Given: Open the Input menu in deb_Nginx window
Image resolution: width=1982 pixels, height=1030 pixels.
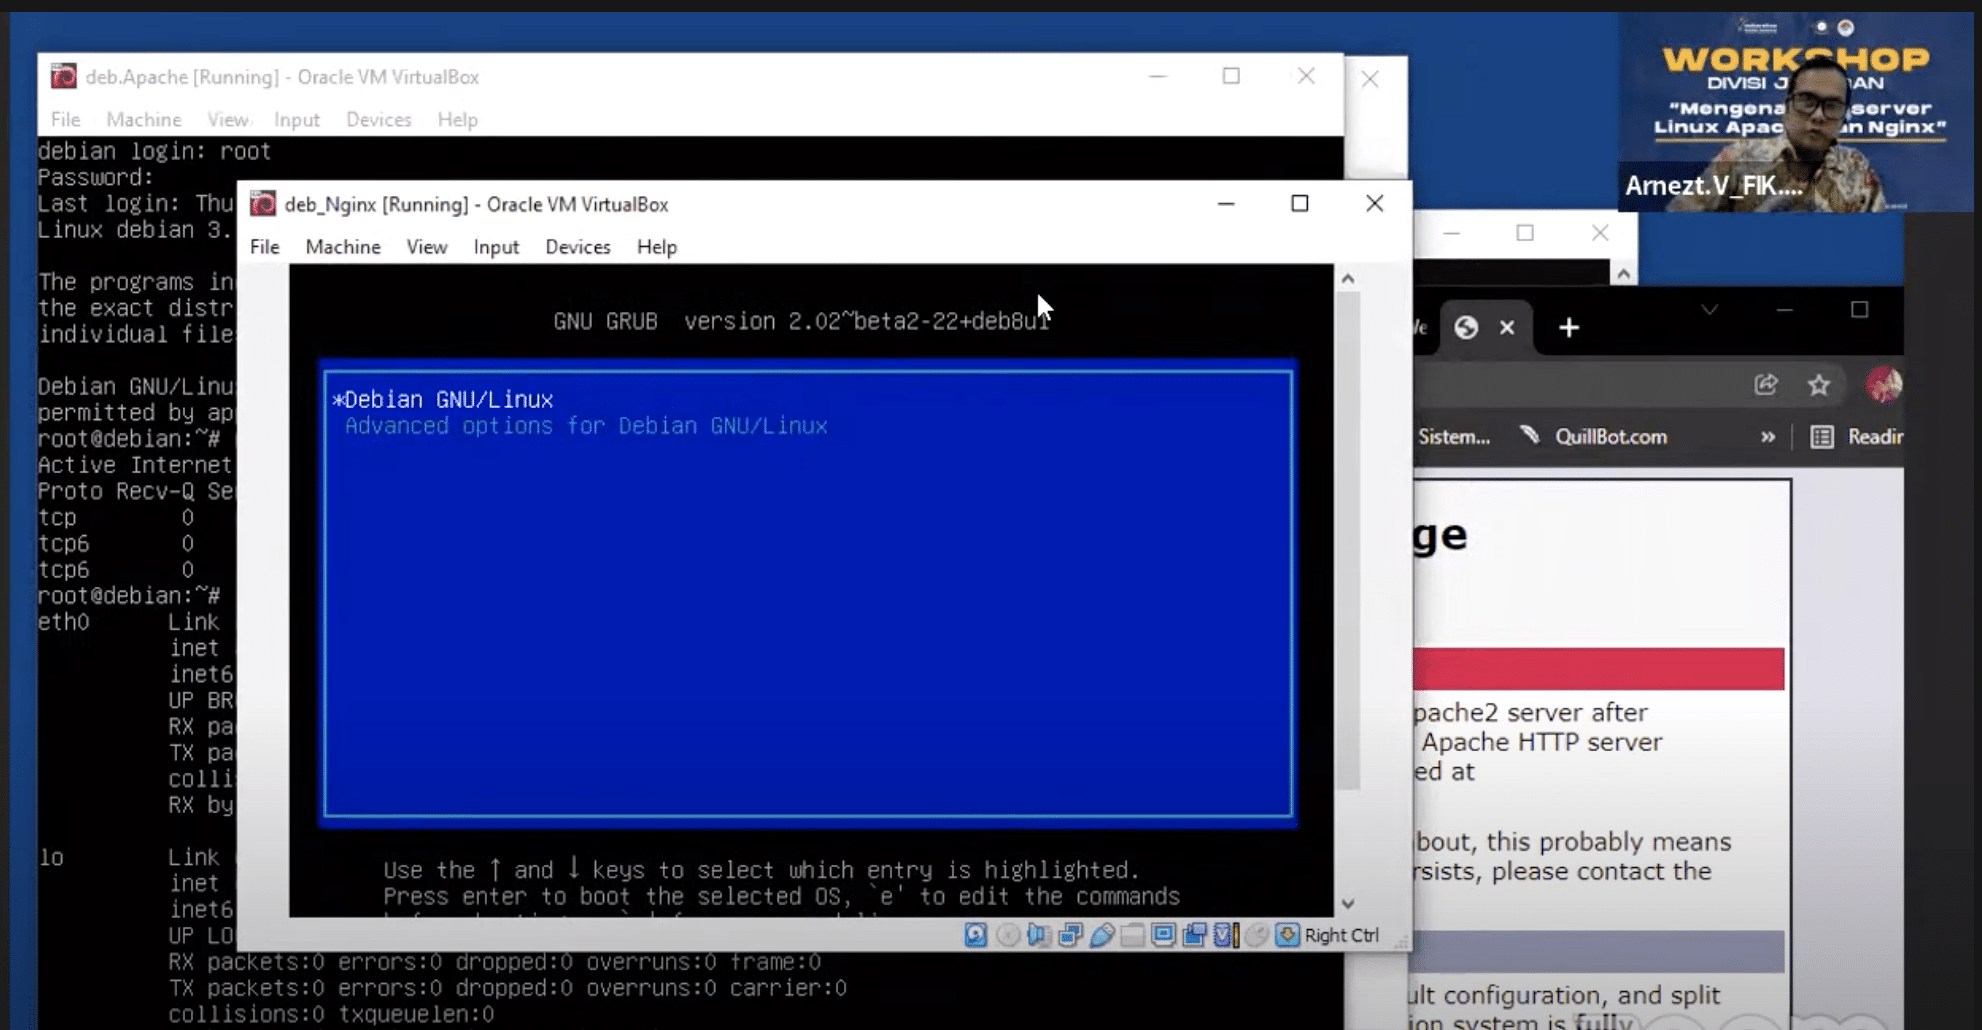Looking at the screenshot, I should click(x=496, y=247).
